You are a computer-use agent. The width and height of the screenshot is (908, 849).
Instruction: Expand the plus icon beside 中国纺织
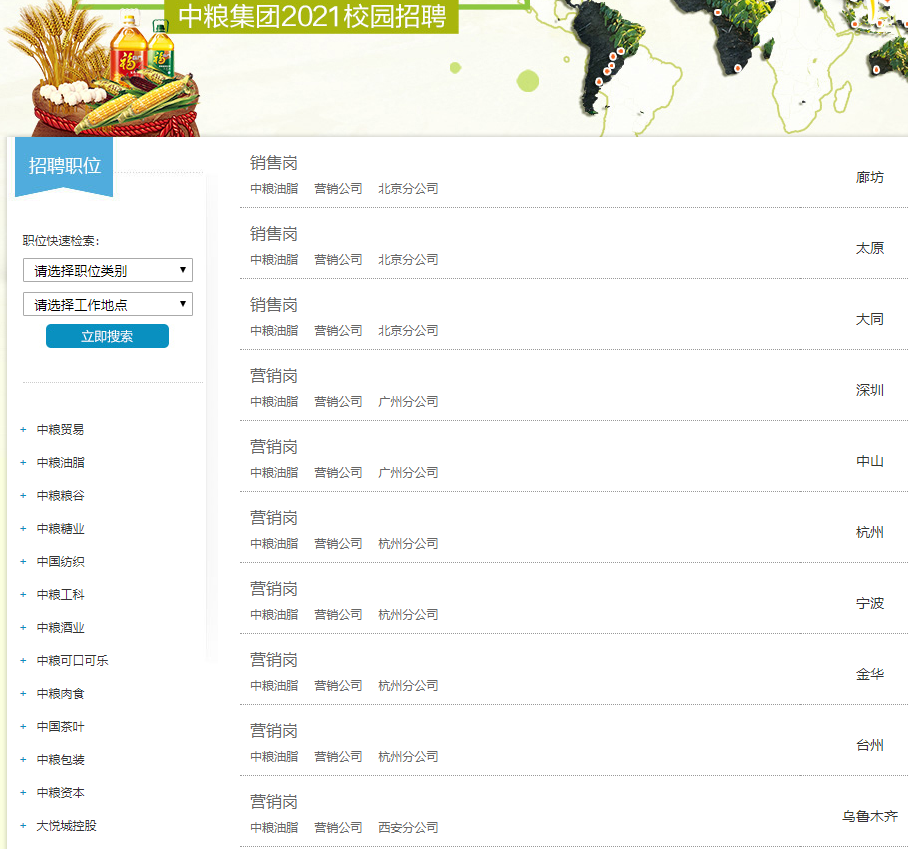point(23,562)
